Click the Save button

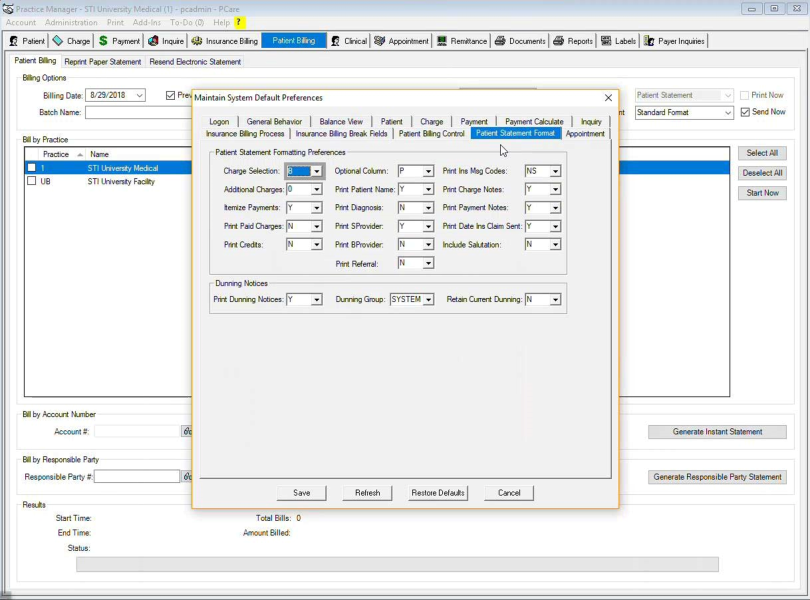[302, 493]
